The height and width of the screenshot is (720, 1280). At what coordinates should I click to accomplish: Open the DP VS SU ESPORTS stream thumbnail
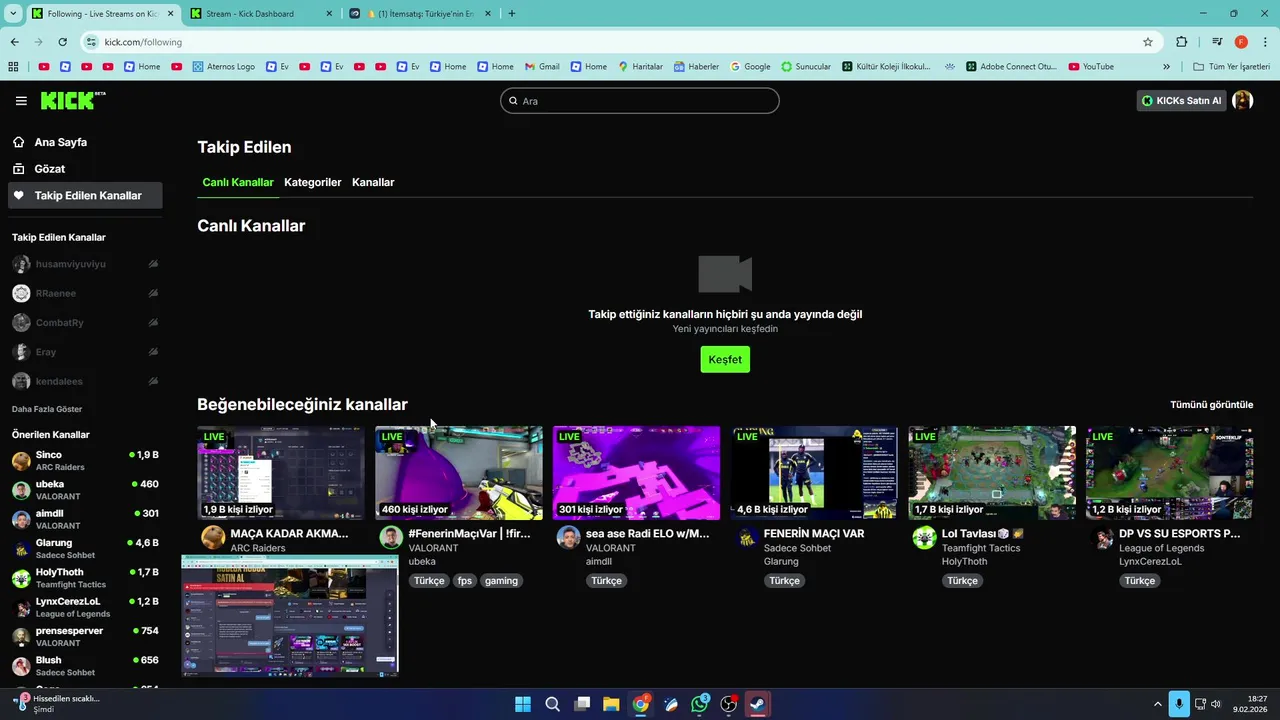click(1170, 473)
